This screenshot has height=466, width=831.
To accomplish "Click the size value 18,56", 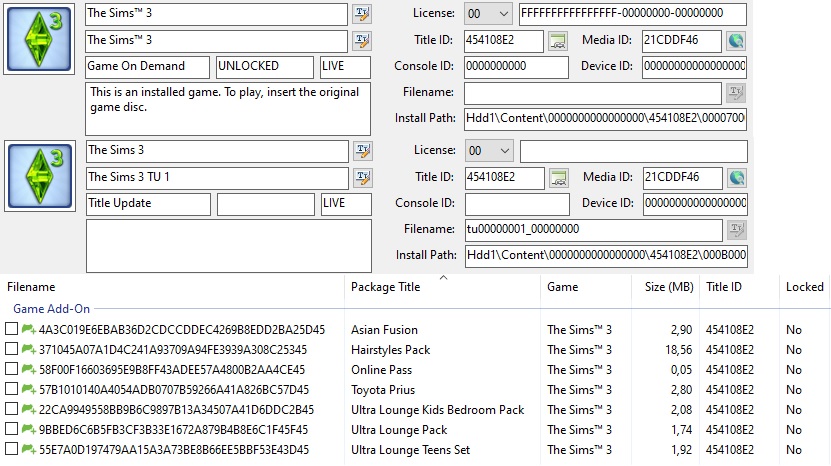I will (679, 350).
